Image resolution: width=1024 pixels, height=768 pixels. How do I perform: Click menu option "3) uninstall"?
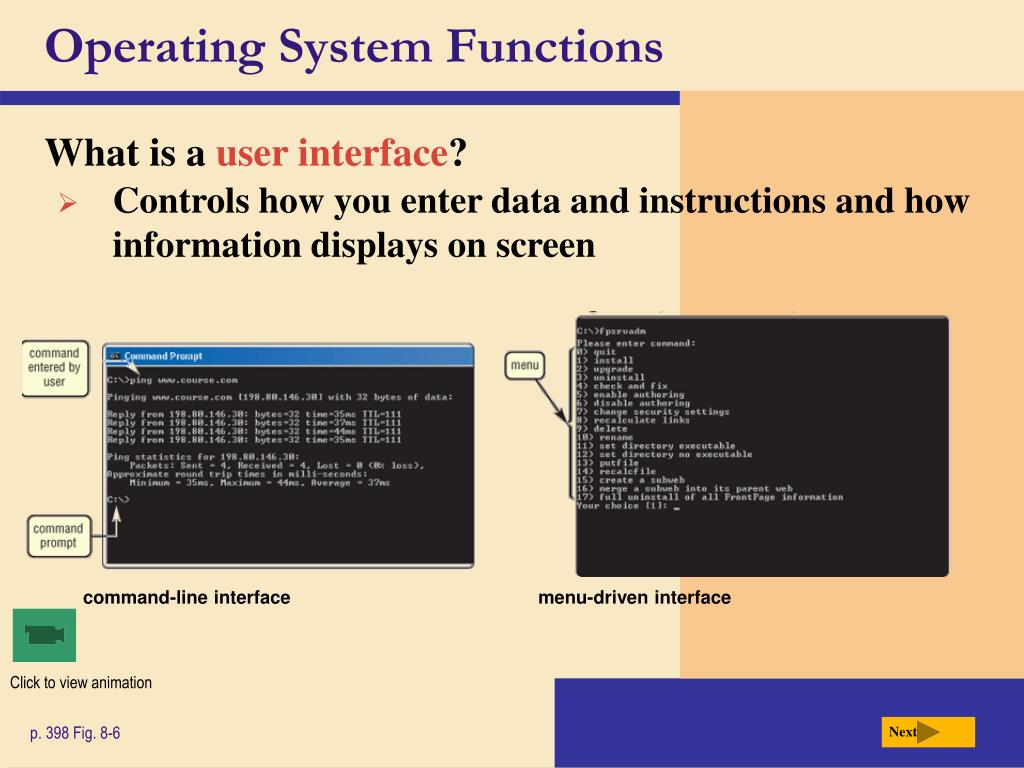pyautogui.click(x=611, y=377)
